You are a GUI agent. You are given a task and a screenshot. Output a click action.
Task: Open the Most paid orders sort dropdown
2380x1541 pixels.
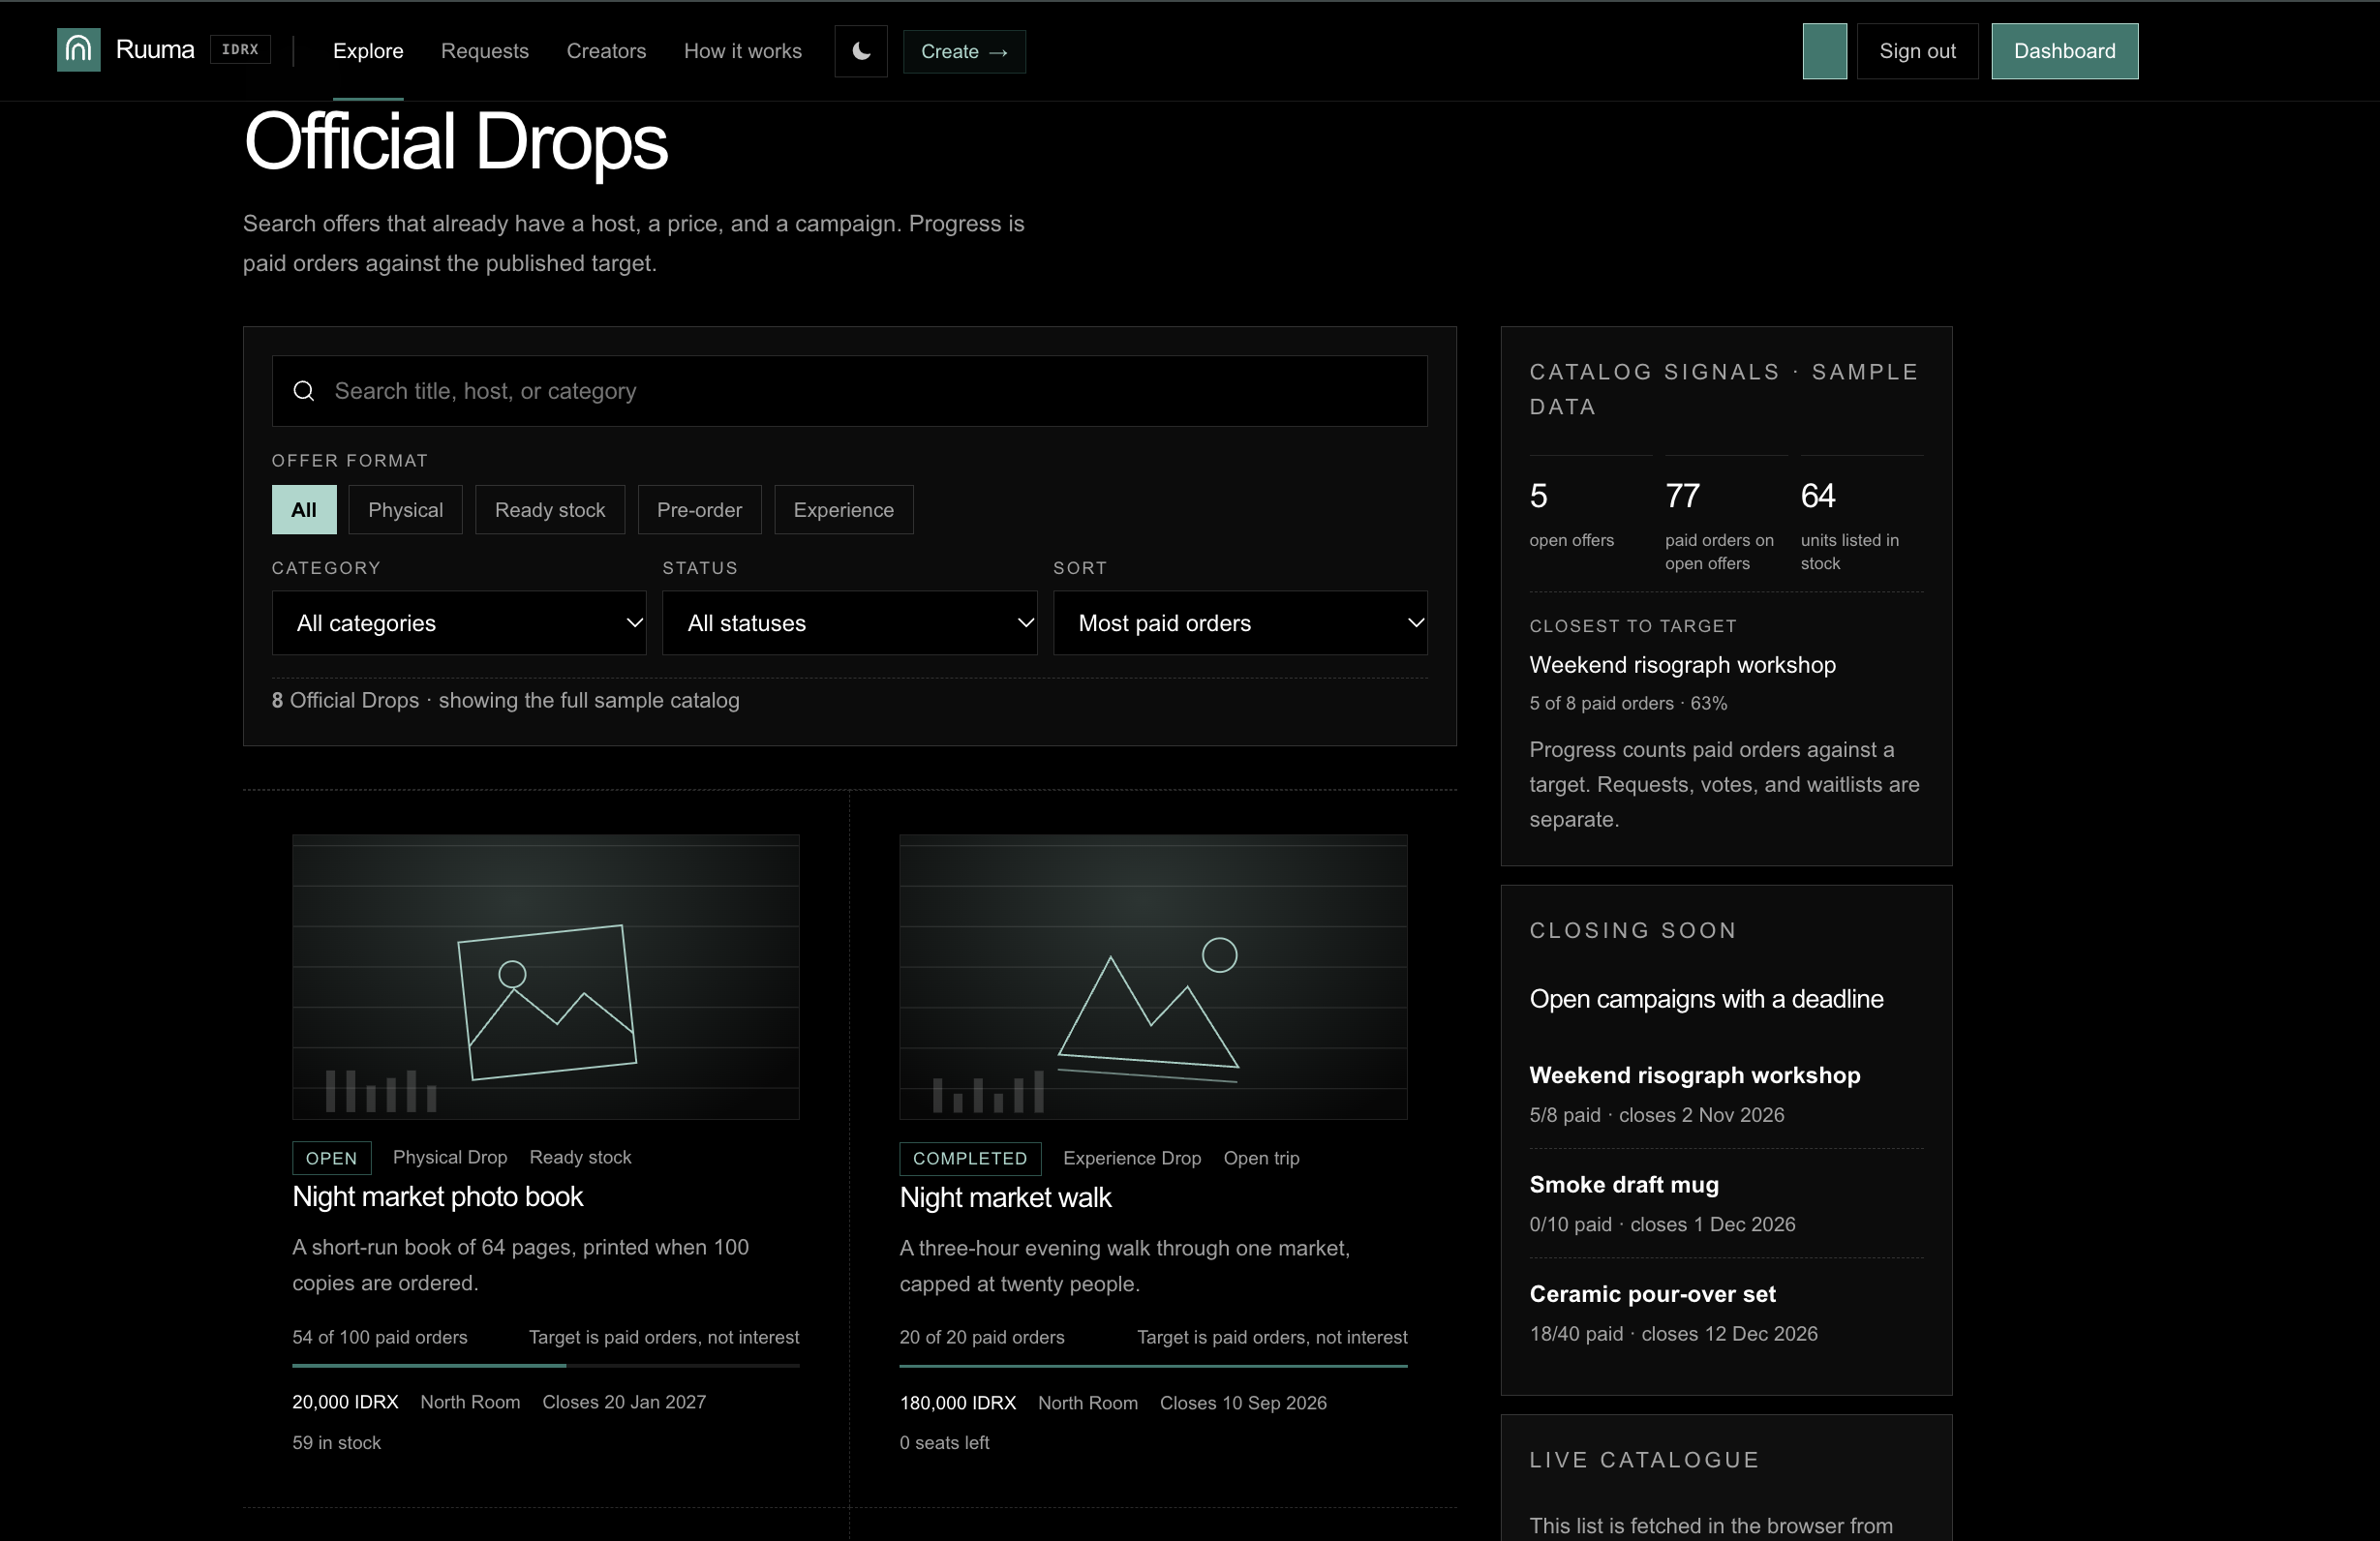1240,623
